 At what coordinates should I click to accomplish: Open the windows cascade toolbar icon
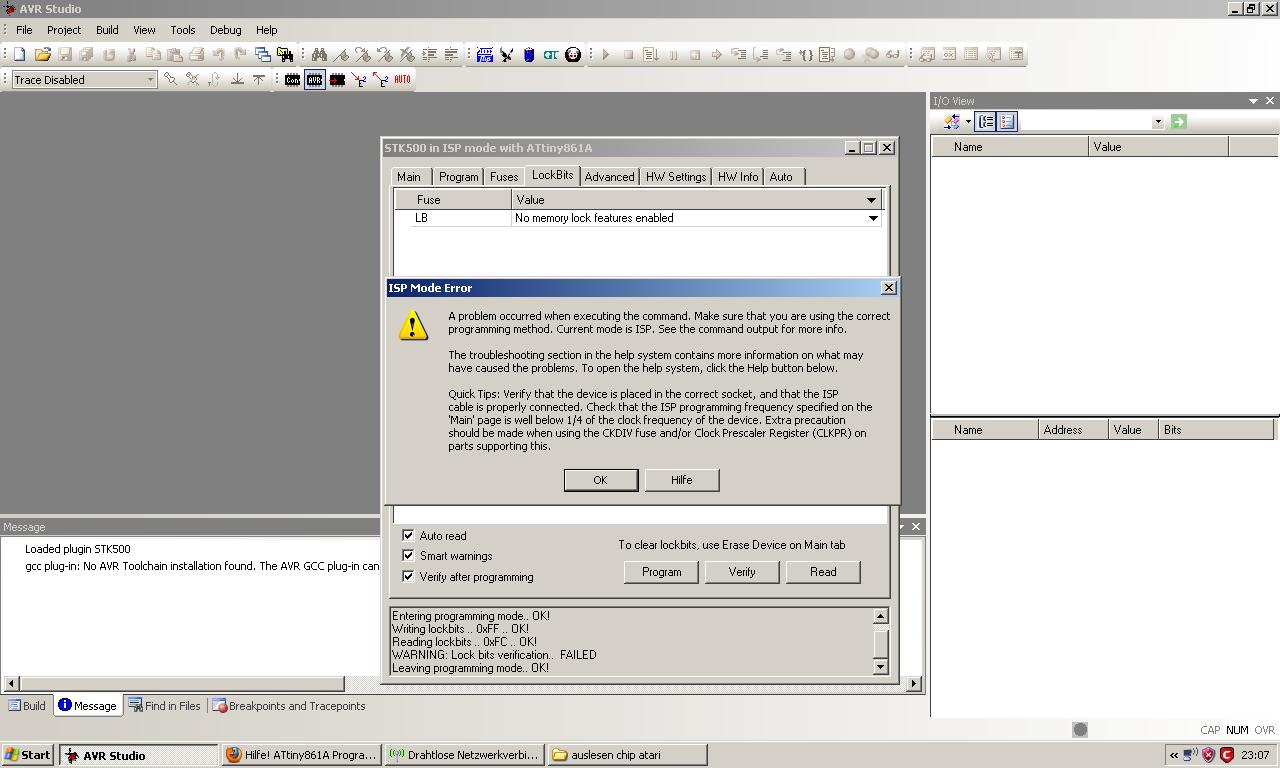pos(263,55)
